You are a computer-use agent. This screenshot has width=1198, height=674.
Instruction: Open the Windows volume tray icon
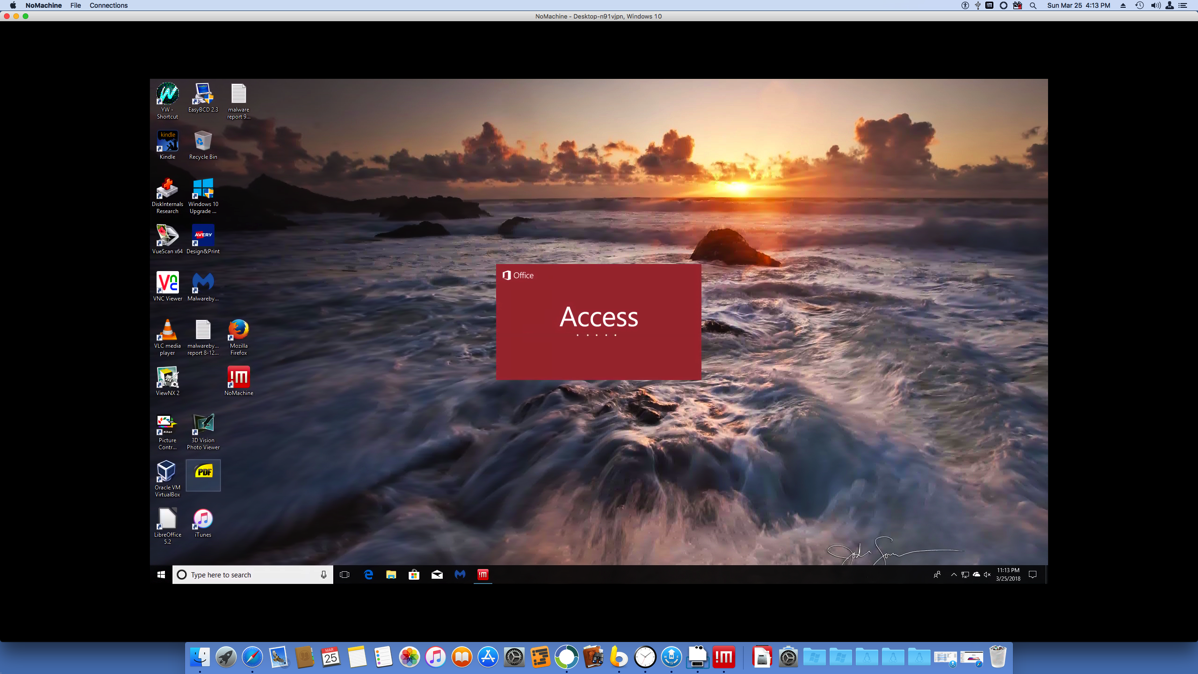pyautogui.click(x=987, y=575)
